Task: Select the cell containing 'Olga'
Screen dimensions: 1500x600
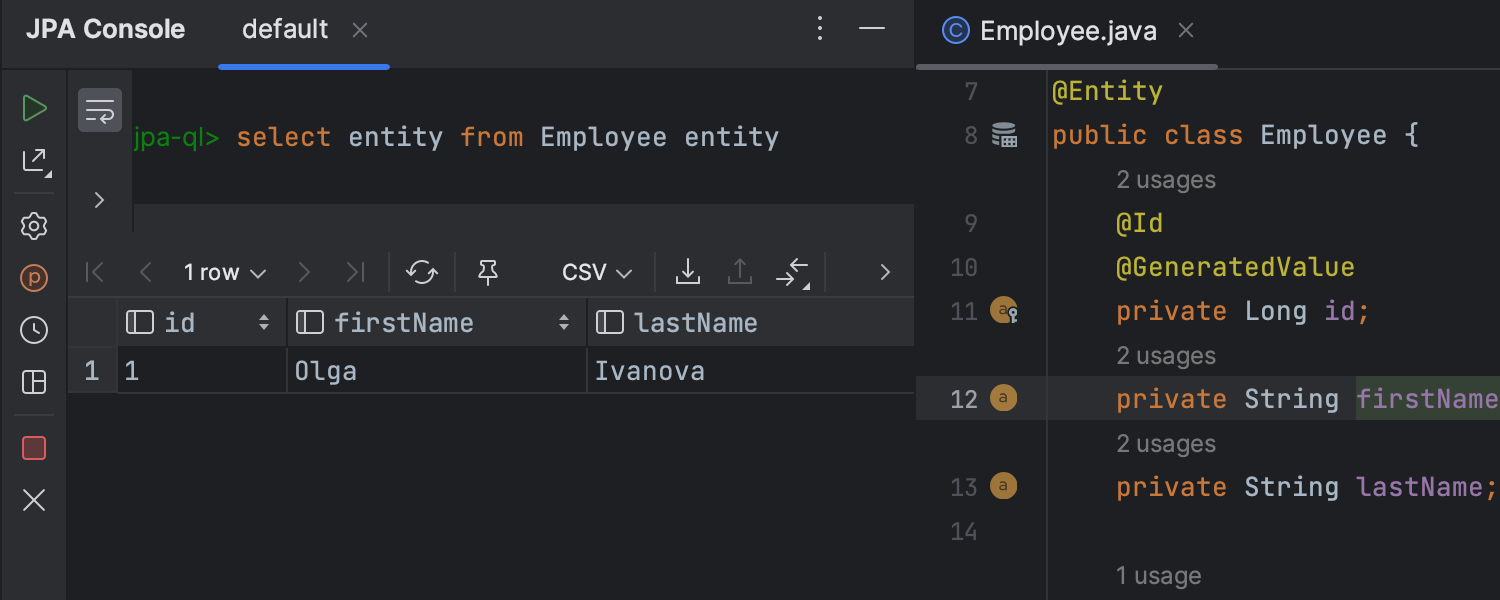Action: (x=437, y=371)
